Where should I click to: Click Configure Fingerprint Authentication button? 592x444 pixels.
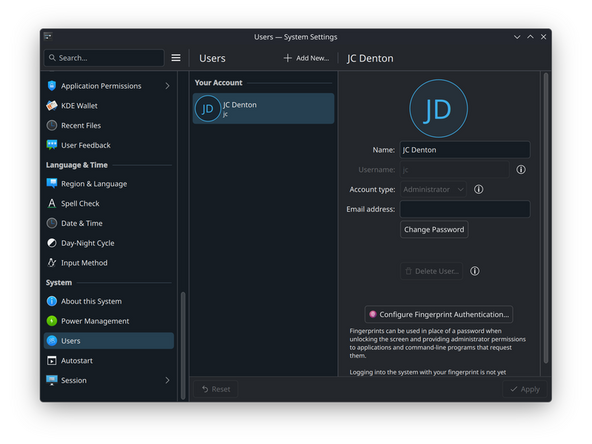point(439,314)
